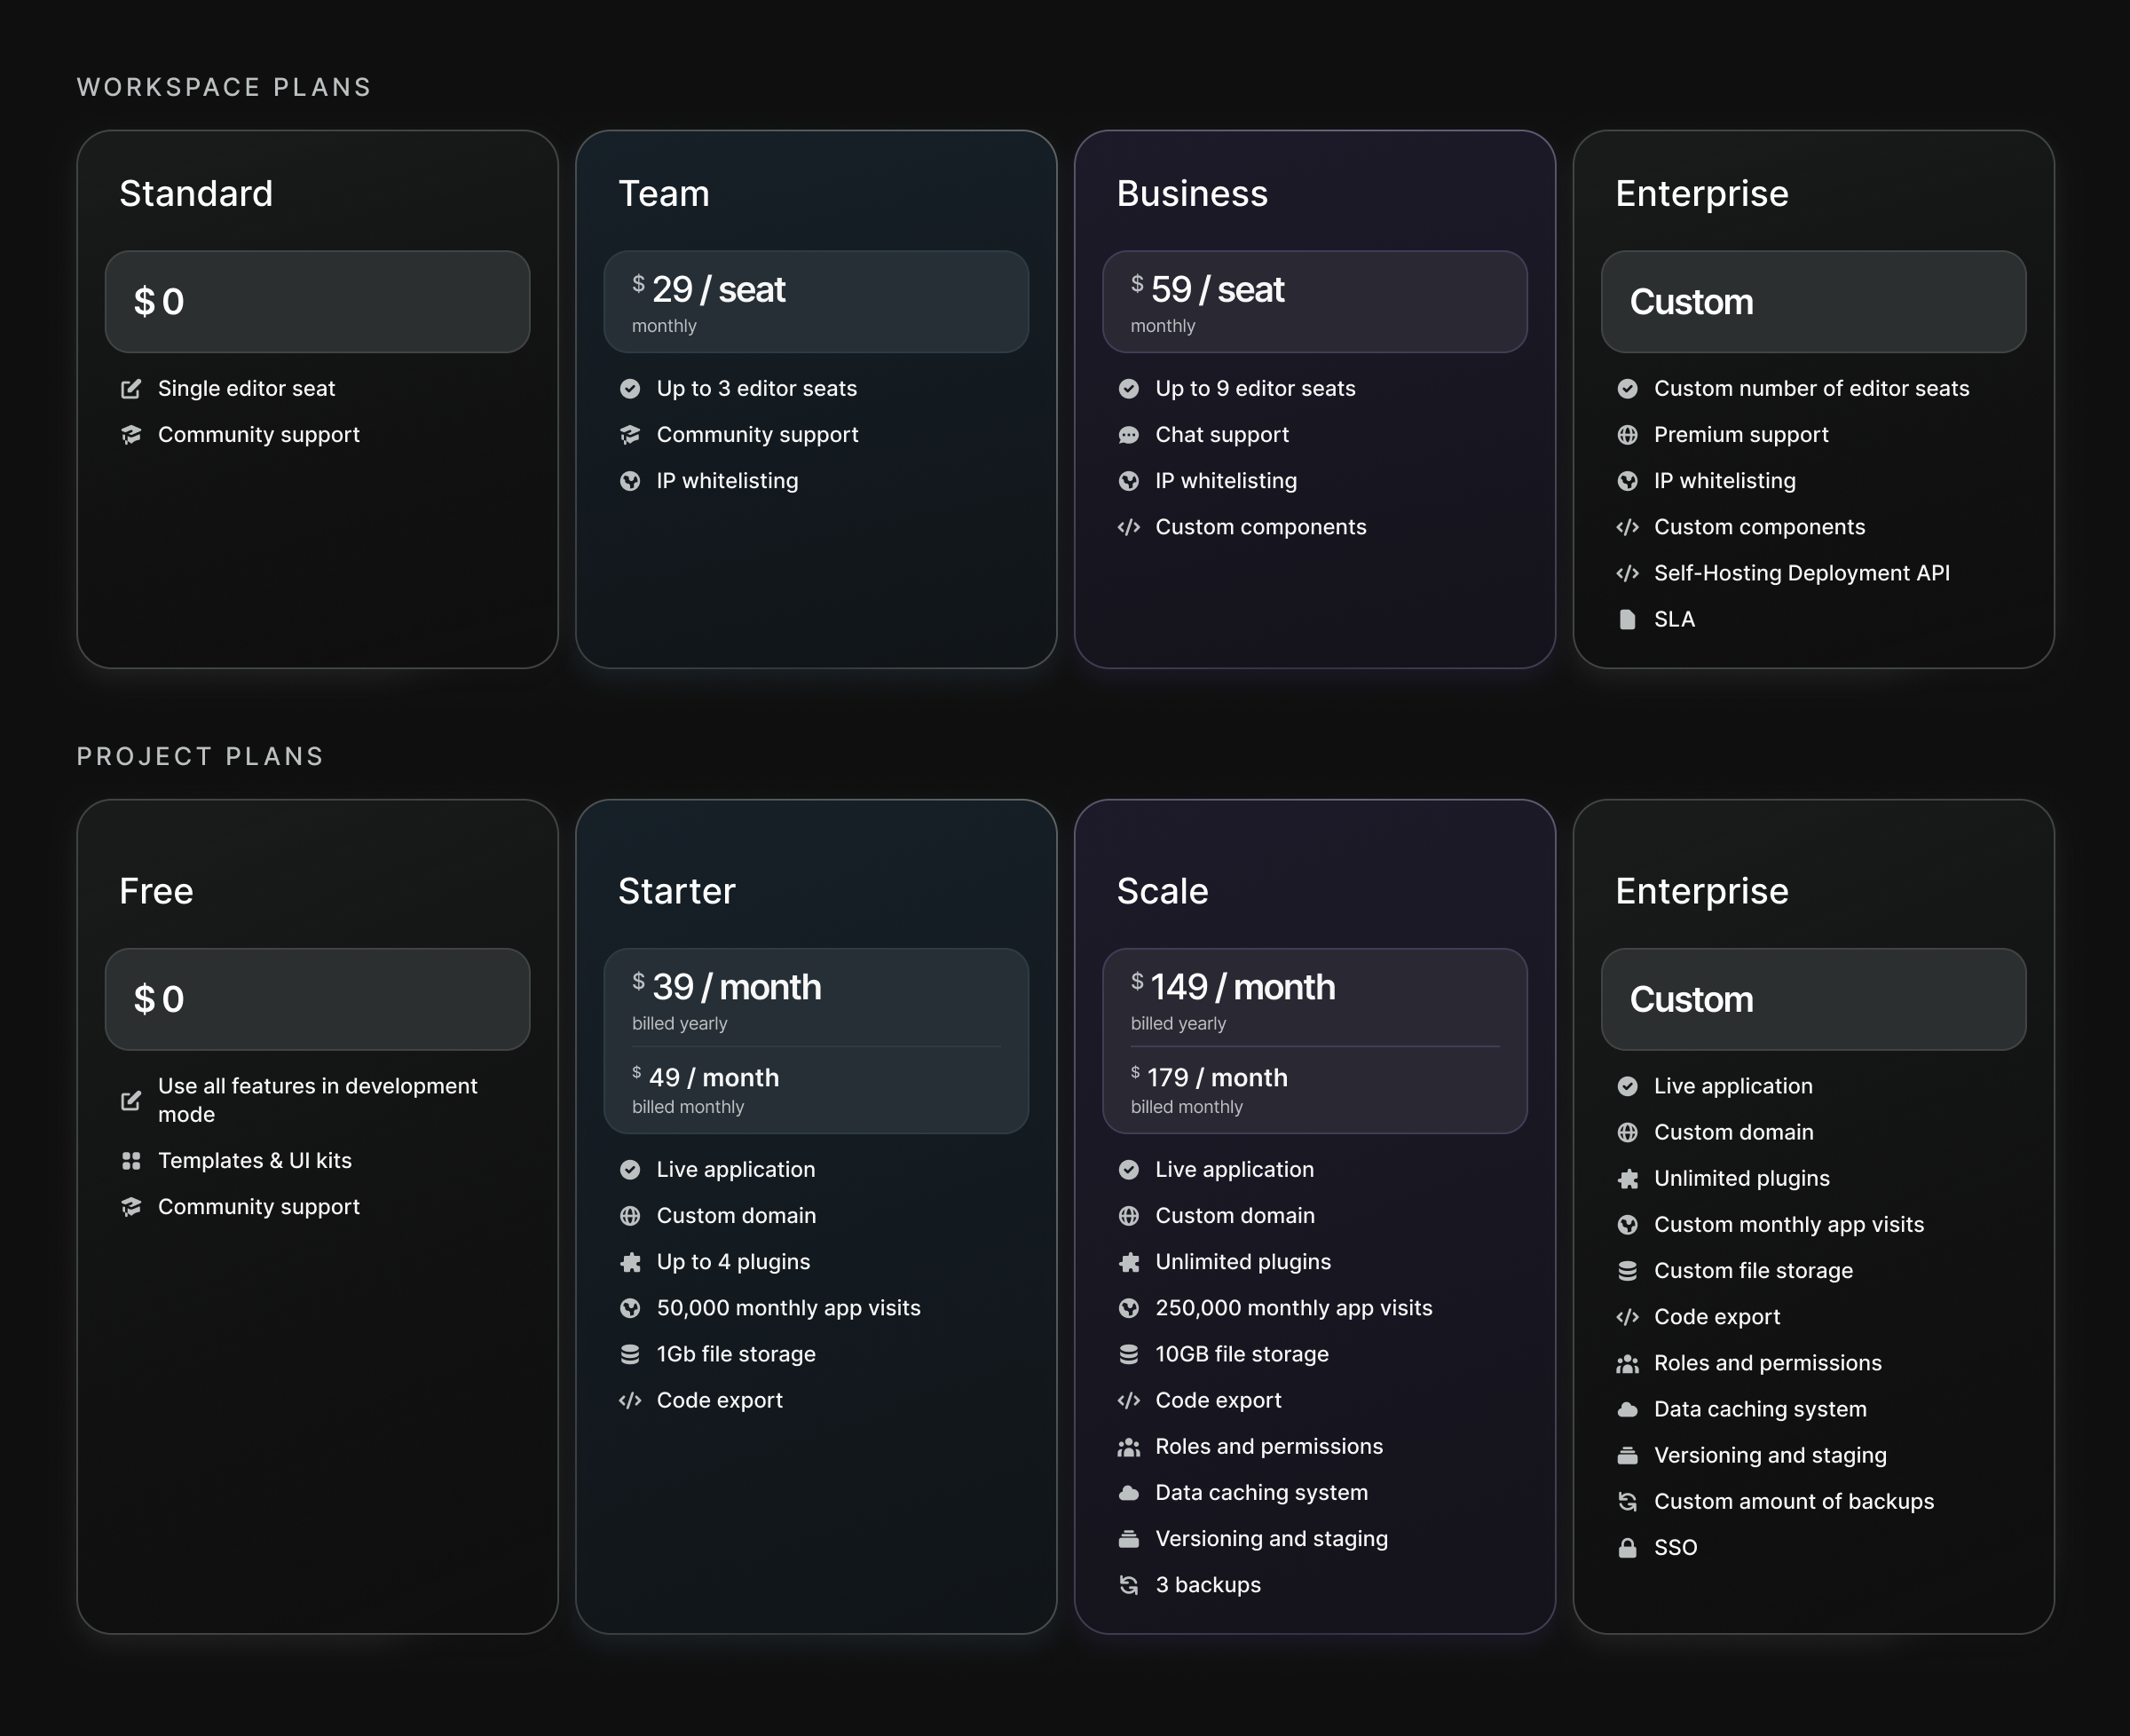Click the checkmark icon for Up to 3 editor seats
The height and width of the screenshot is (1736, 2130).
click(630, 389)
